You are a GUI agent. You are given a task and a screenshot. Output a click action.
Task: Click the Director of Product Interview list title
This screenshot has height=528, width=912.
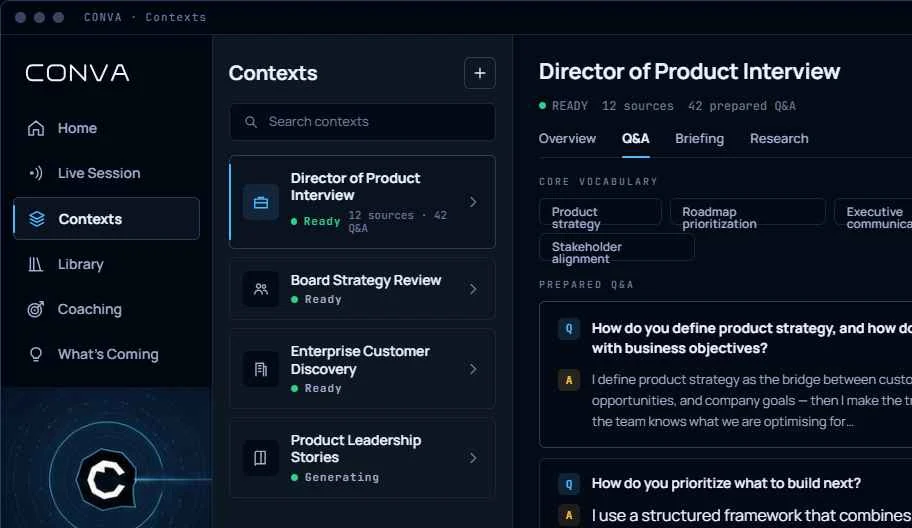355,187
